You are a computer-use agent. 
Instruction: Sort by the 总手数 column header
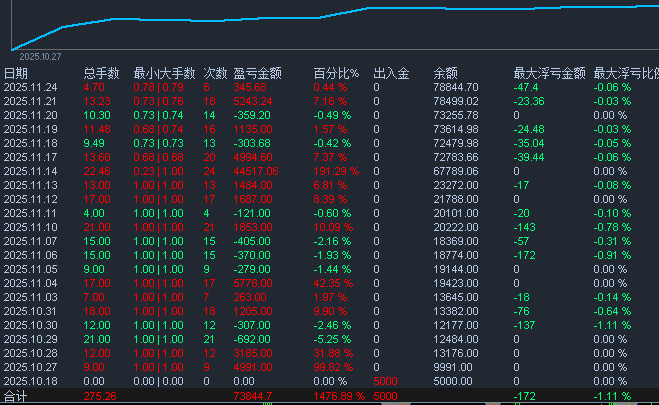[x=101, y=73]
